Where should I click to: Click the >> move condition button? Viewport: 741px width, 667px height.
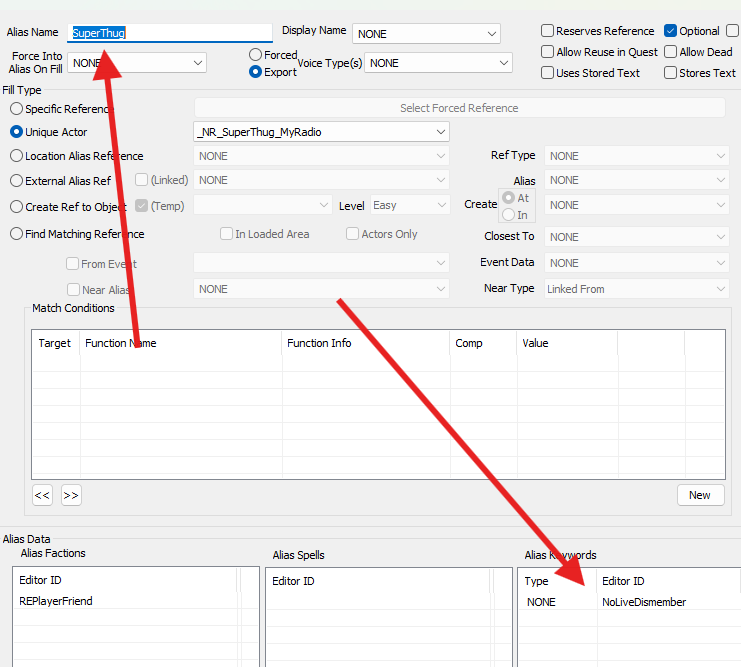tap(71, 495)
